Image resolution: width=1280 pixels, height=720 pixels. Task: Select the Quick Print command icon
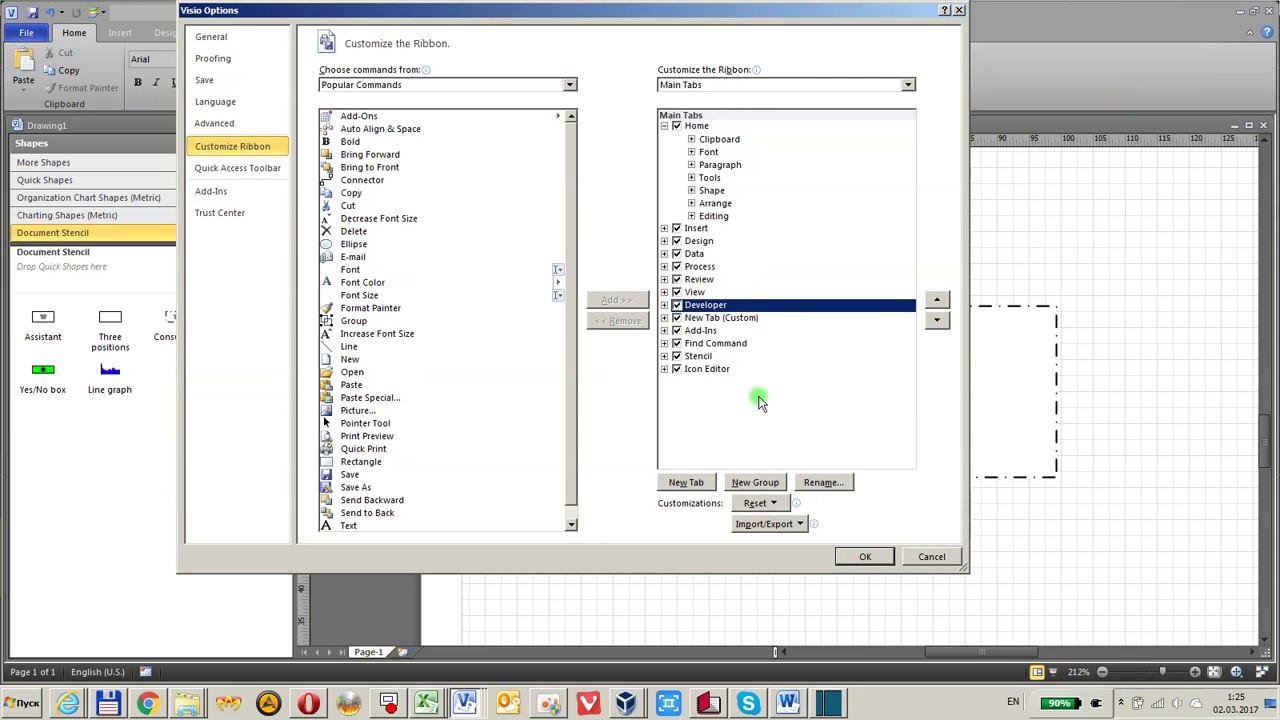[x=326, y=449]
